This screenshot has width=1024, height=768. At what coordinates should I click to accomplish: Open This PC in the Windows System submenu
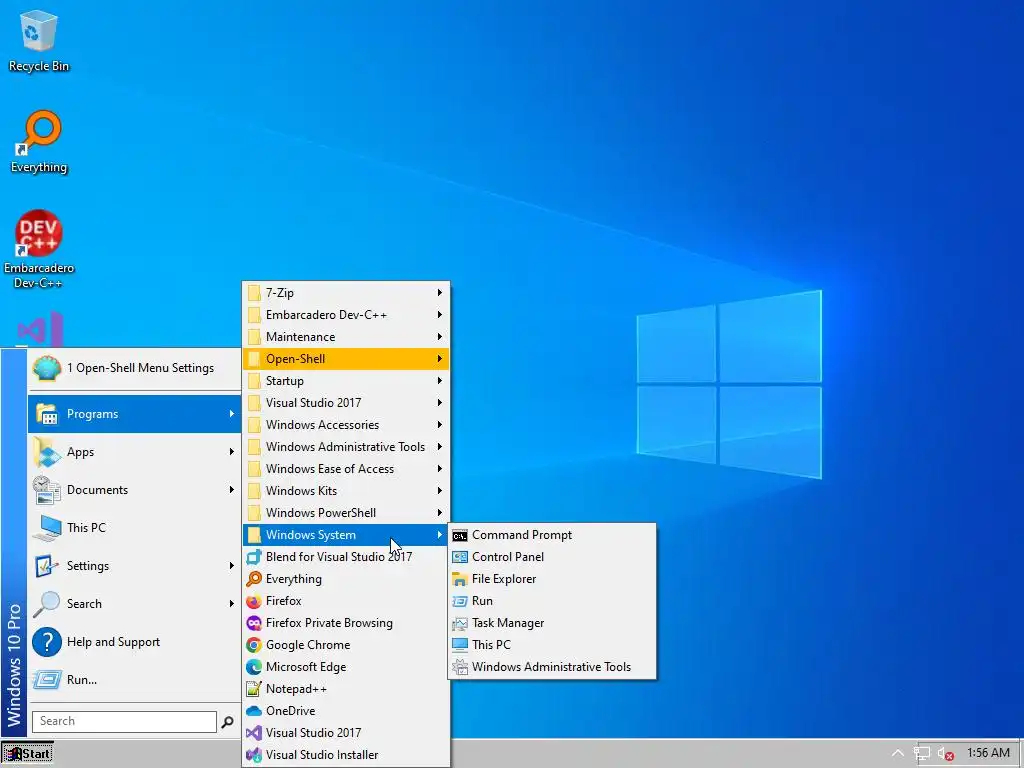pyautogui.click(x=552, y=645)
